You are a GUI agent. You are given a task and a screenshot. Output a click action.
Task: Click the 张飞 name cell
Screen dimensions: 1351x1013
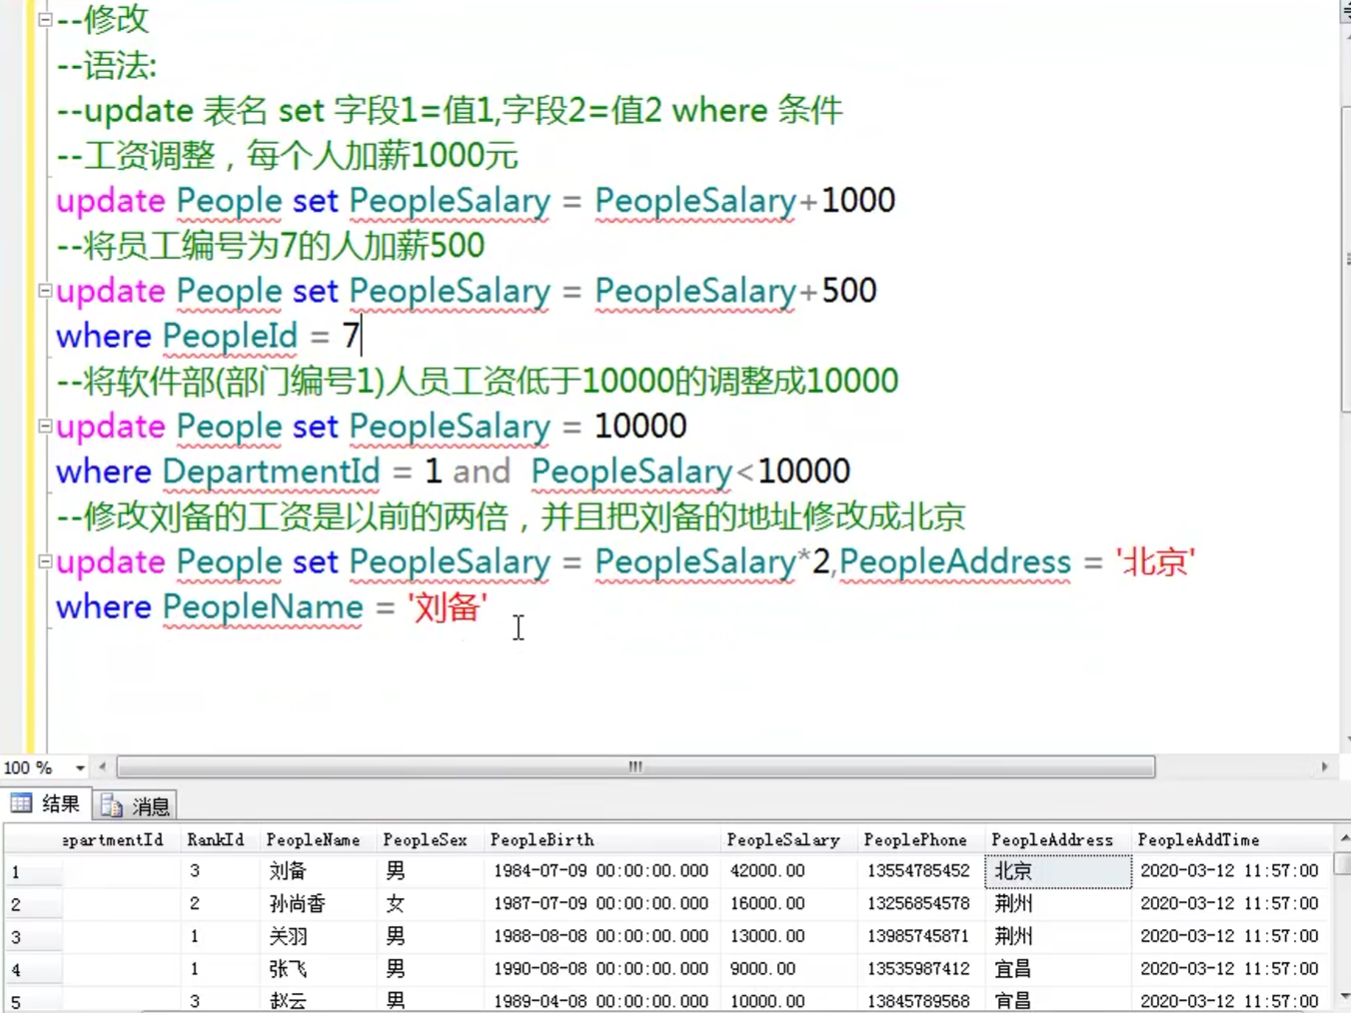(x=320, y=970)
